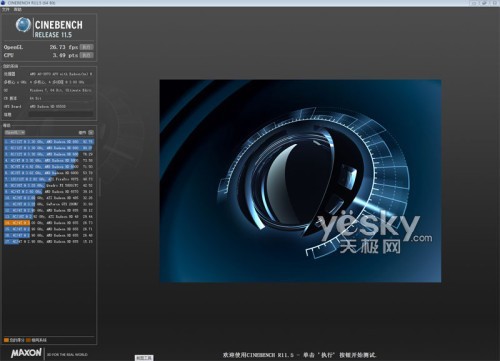Click the MAXON logo
This screenshot has height=361, width=500.
click(x=26, y=353)
